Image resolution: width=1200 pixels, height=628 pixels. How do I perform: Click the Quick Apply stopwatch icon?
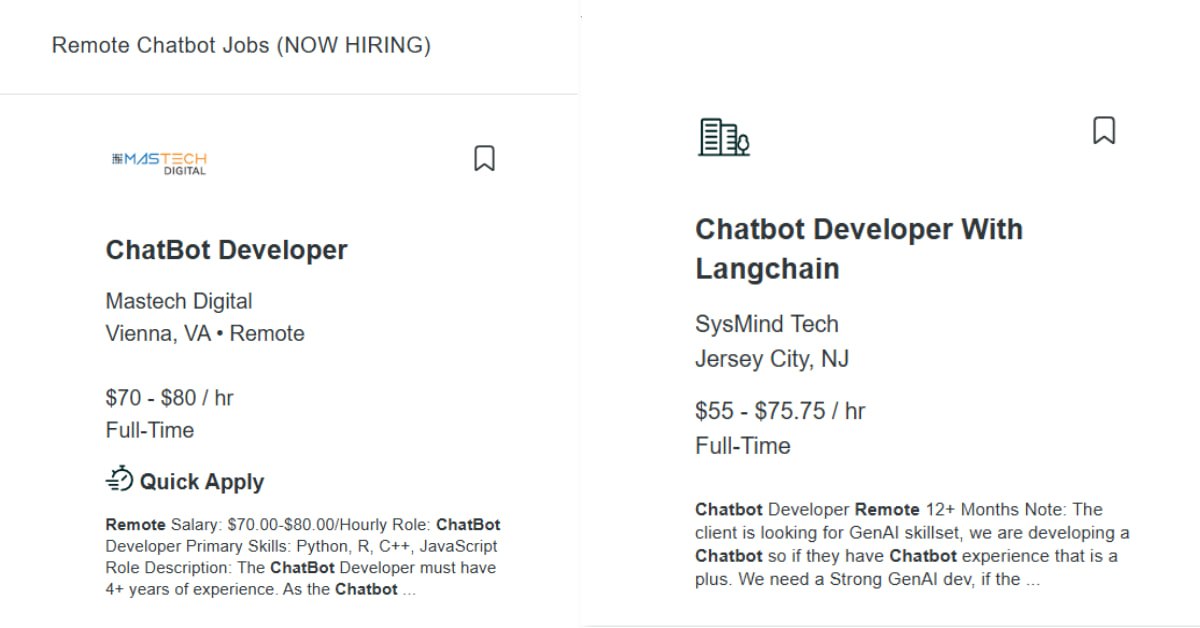click(x=119, y=480)
